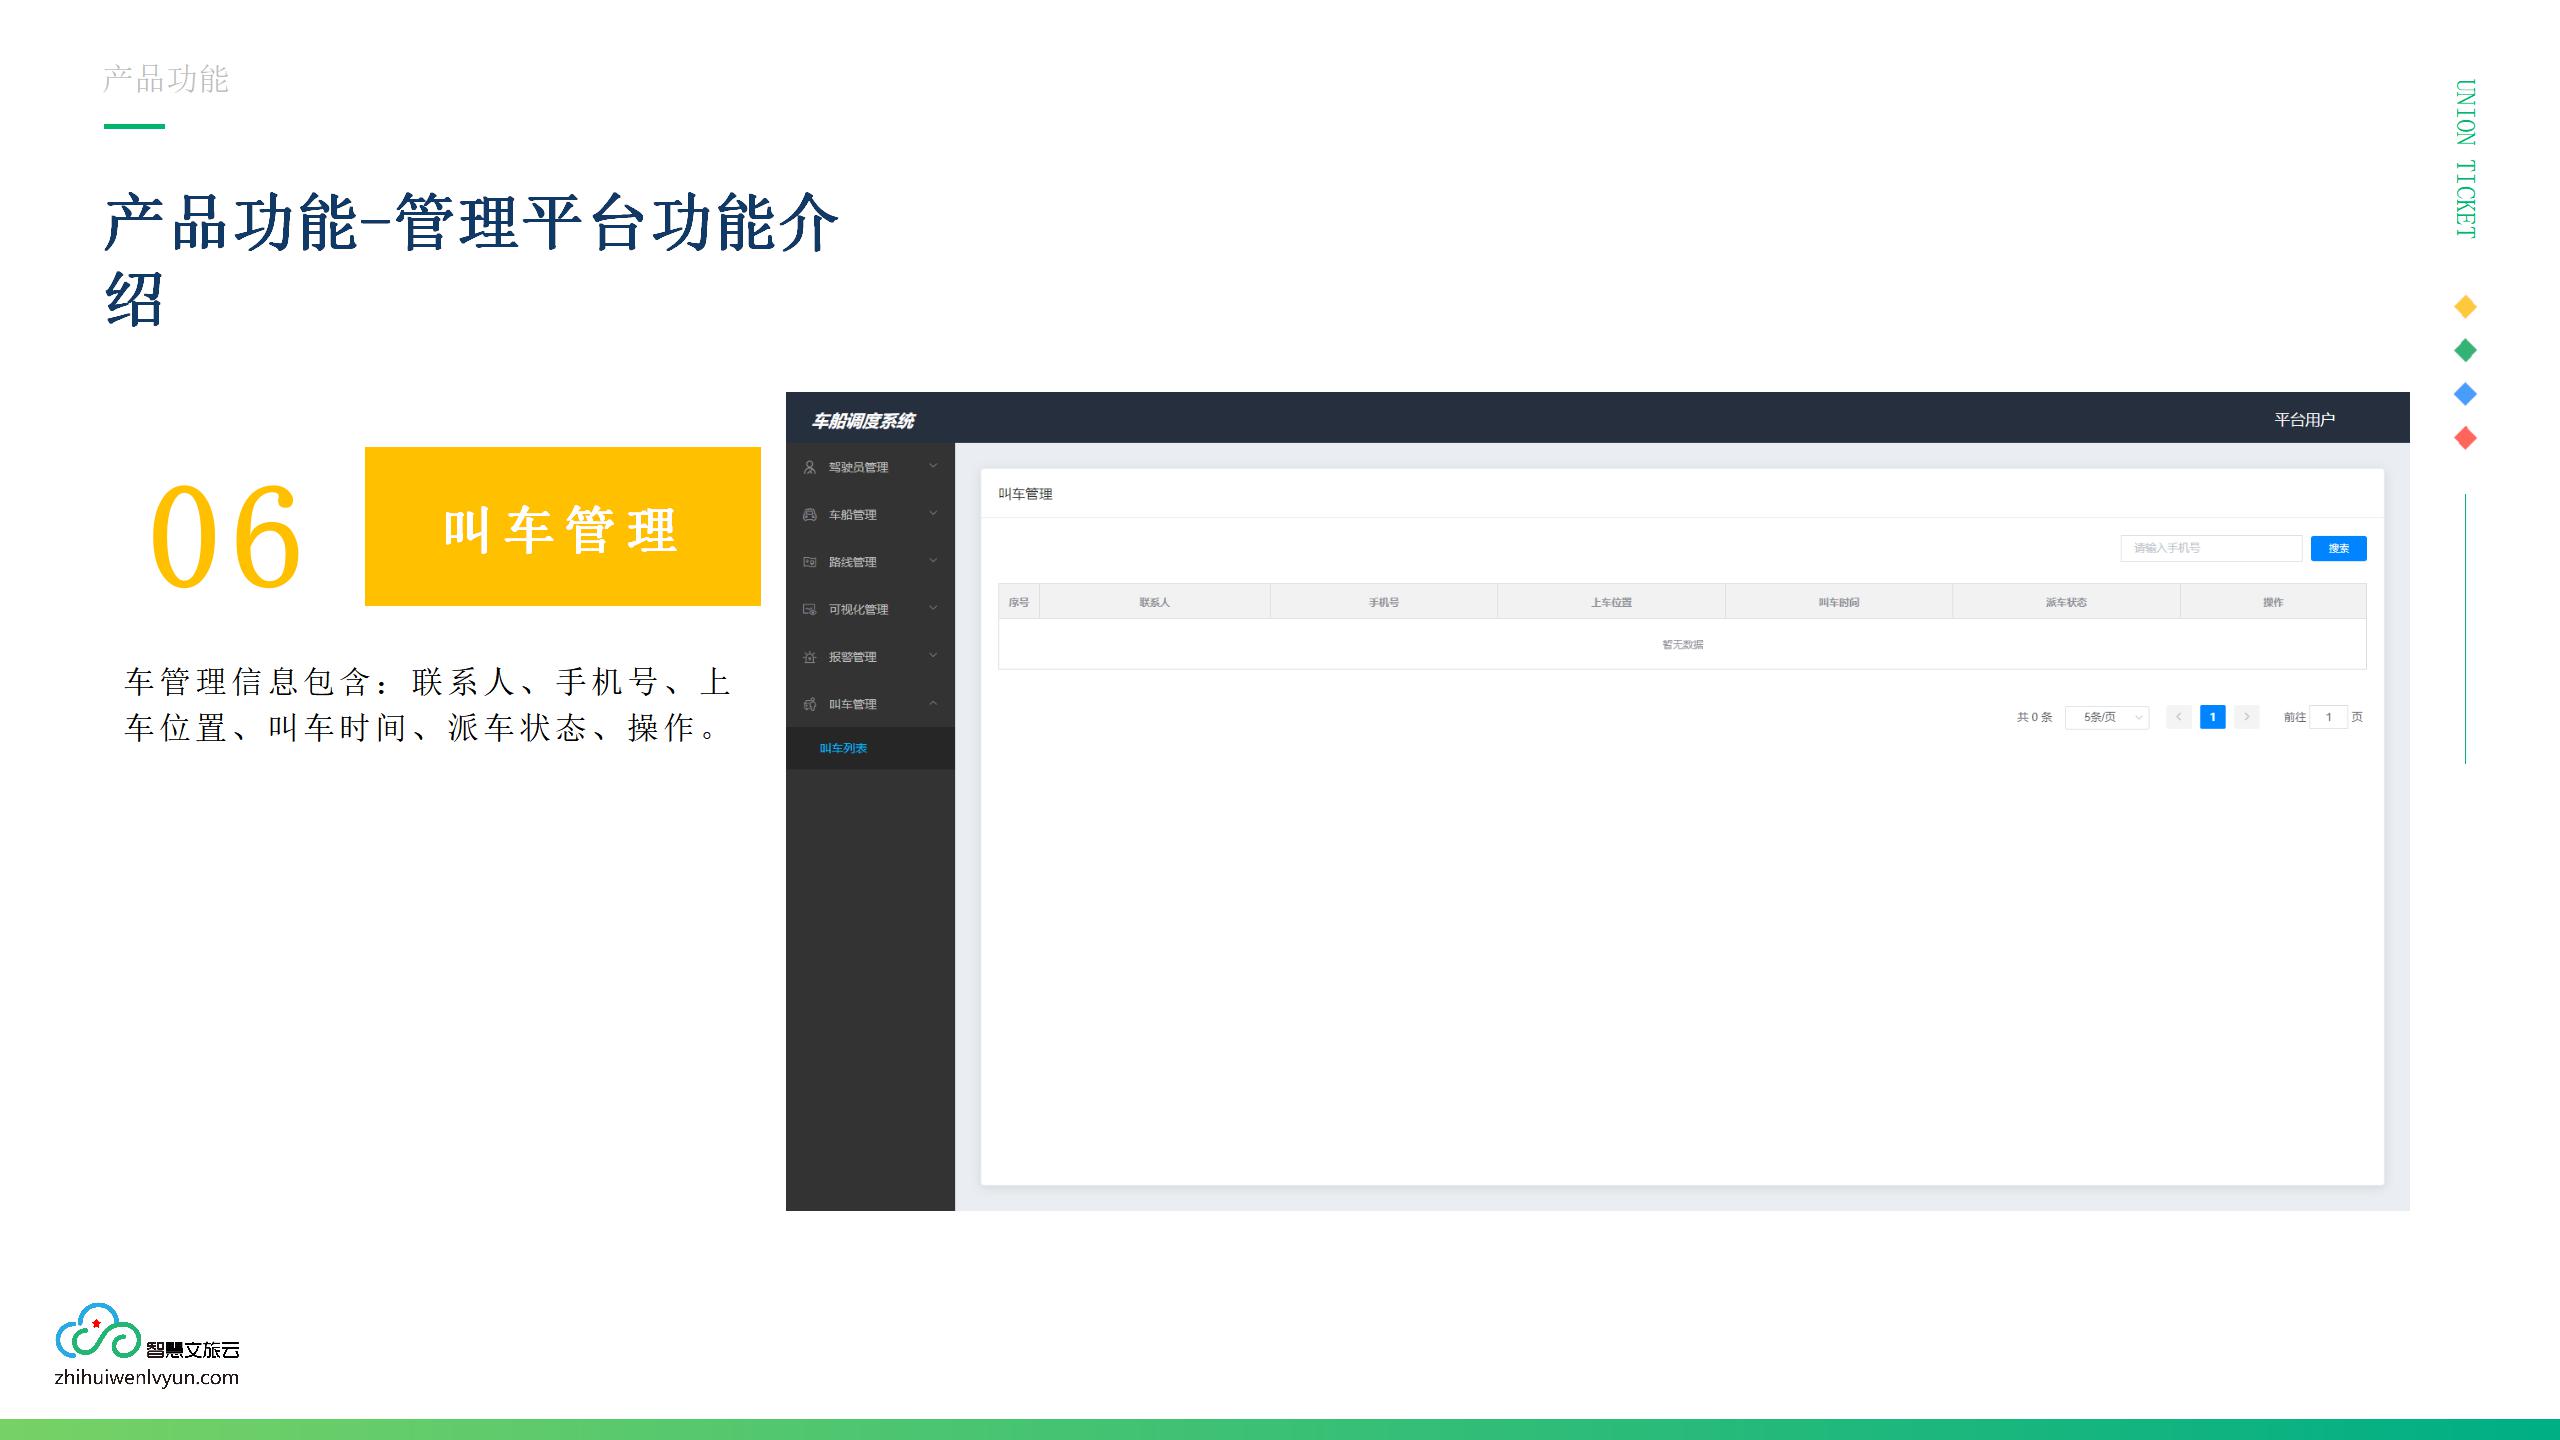
Task: Expand the 车船管理 chevron
Action: coord(933,513)
